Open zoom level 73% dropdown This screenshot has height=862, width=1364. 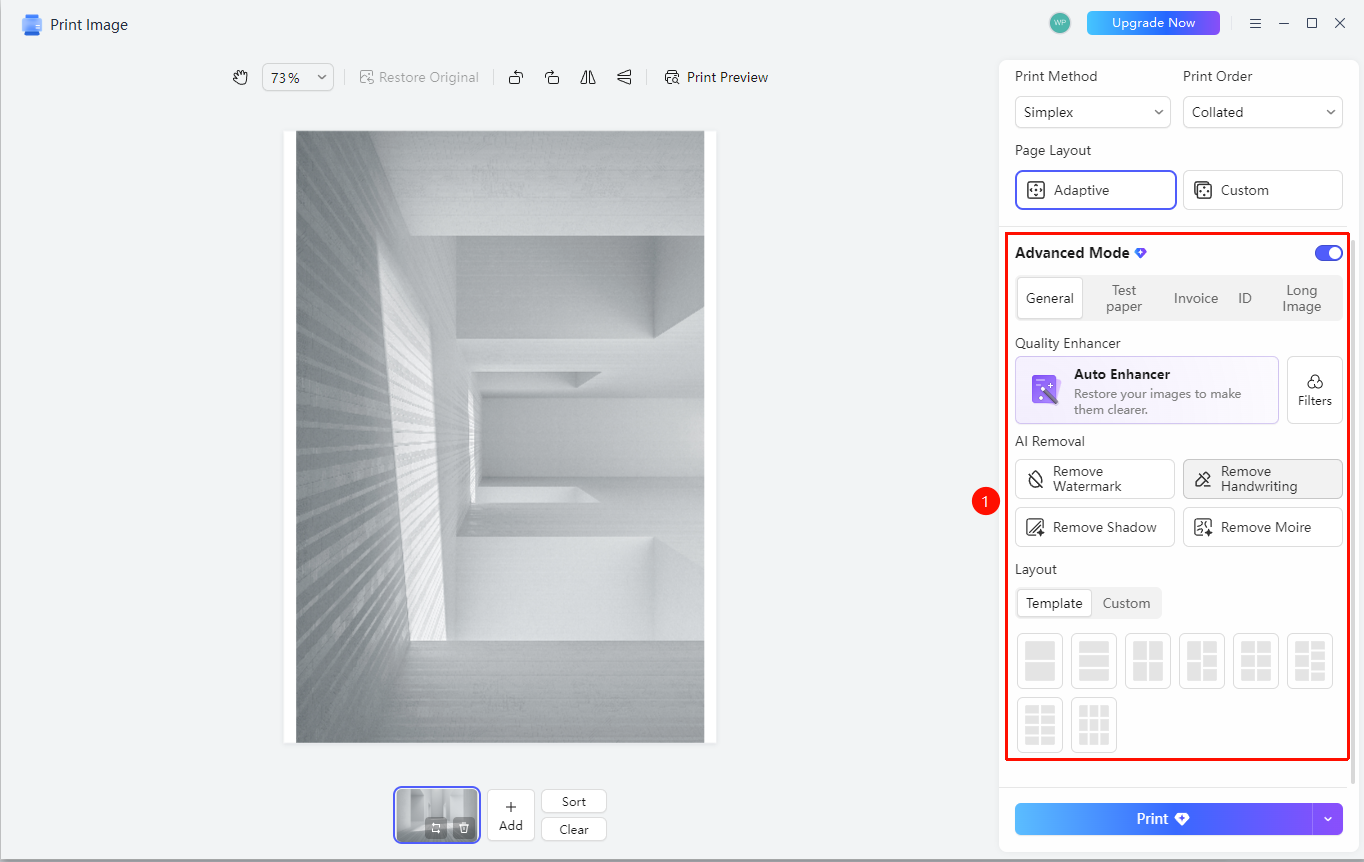298,77
